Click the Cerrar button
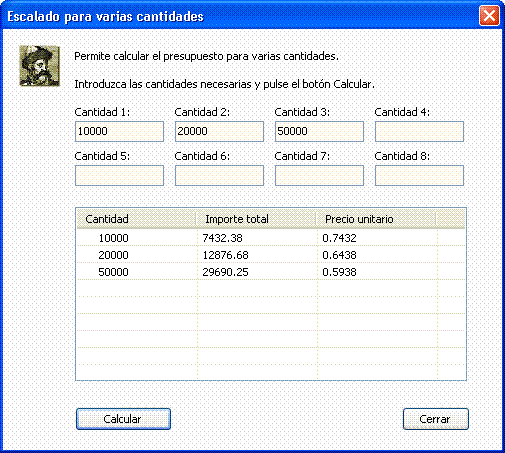The width and height of the screenshot is (505, 453). tap(436, 419)
